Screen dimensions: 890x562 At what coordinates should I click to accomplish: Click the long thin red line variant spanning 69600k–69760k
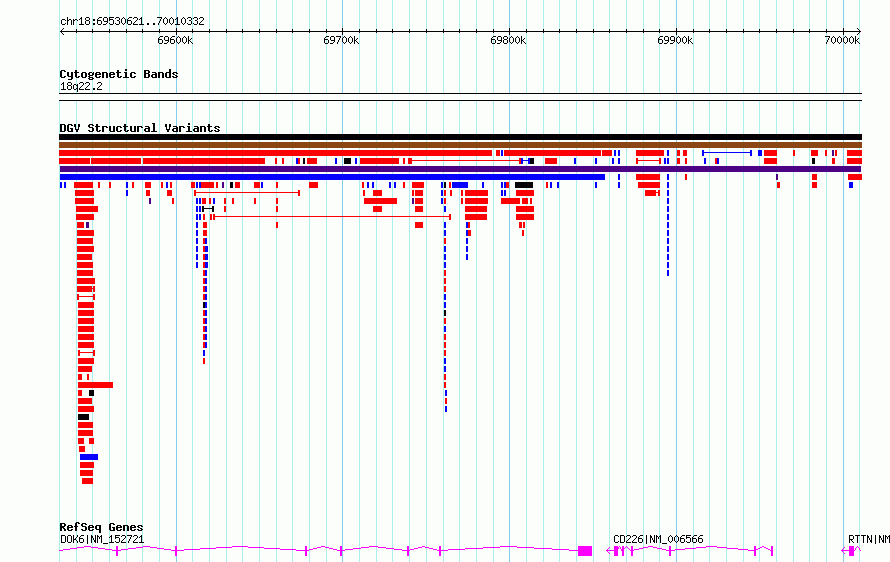pyautogui.click(x=330, y=217)
